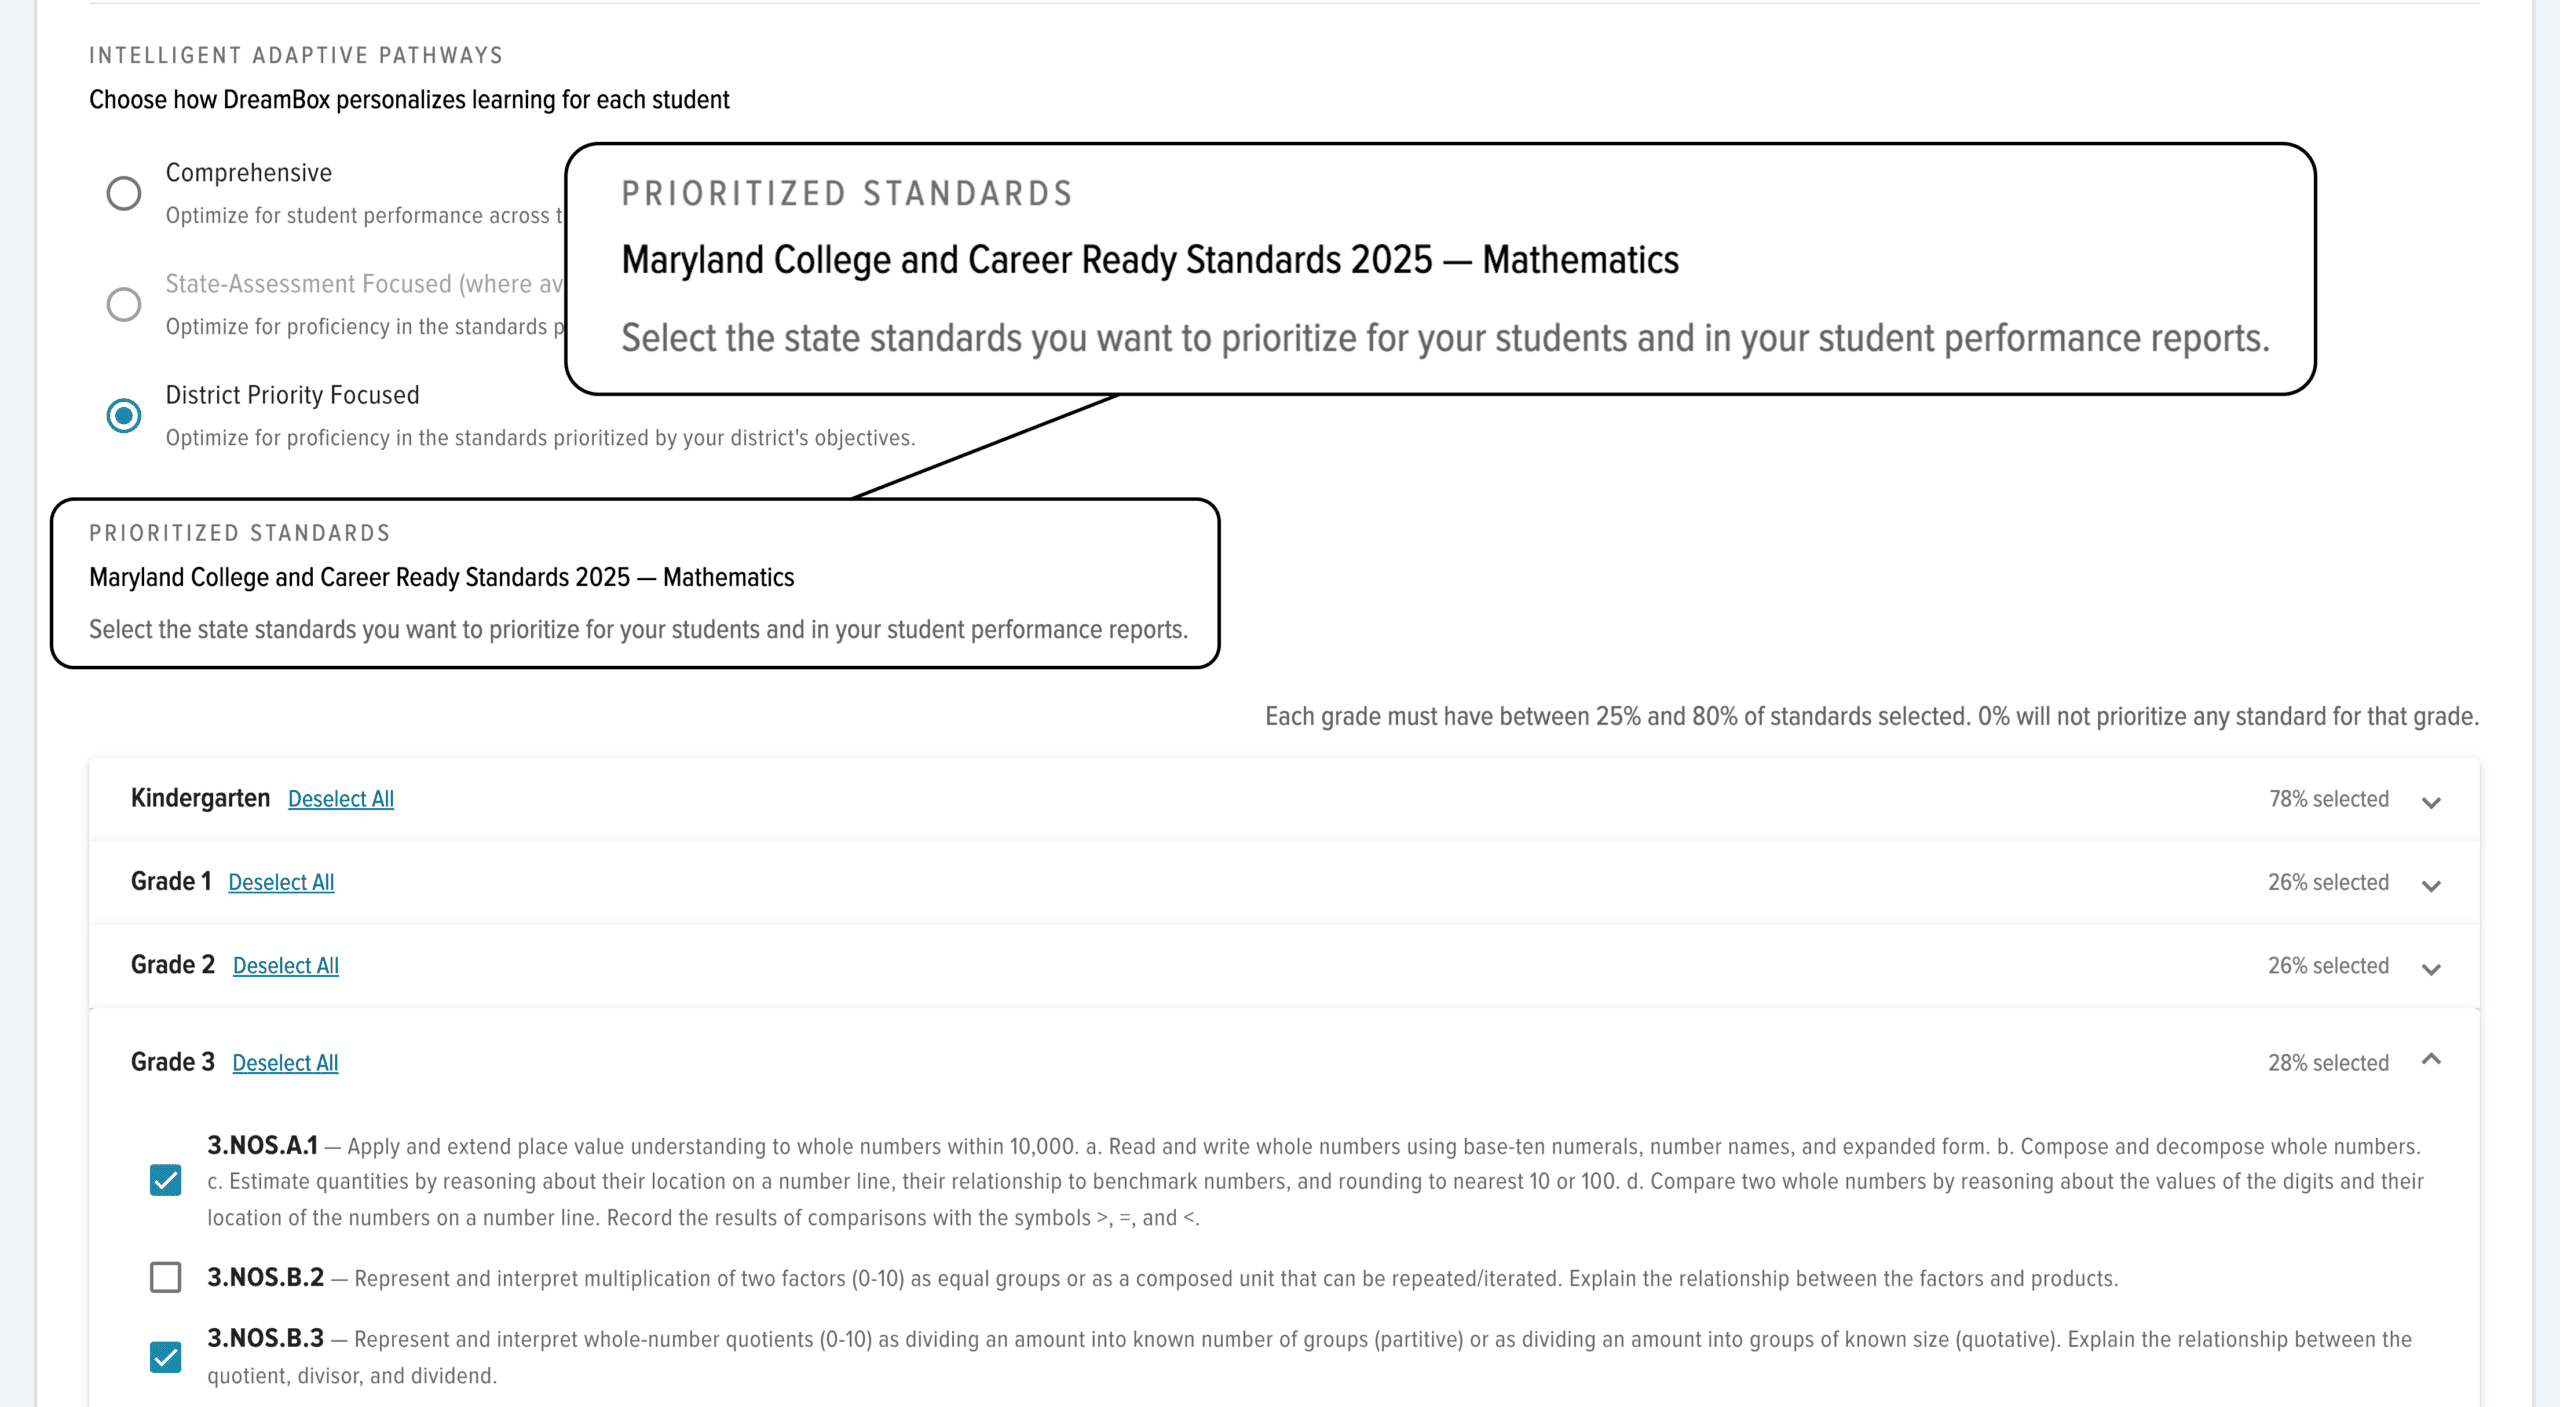This screenshot has height=1407, width=2560.
Task: Uncheck the 3.NOS.A.1 standard checkbox
Action: pos(166,1181)
